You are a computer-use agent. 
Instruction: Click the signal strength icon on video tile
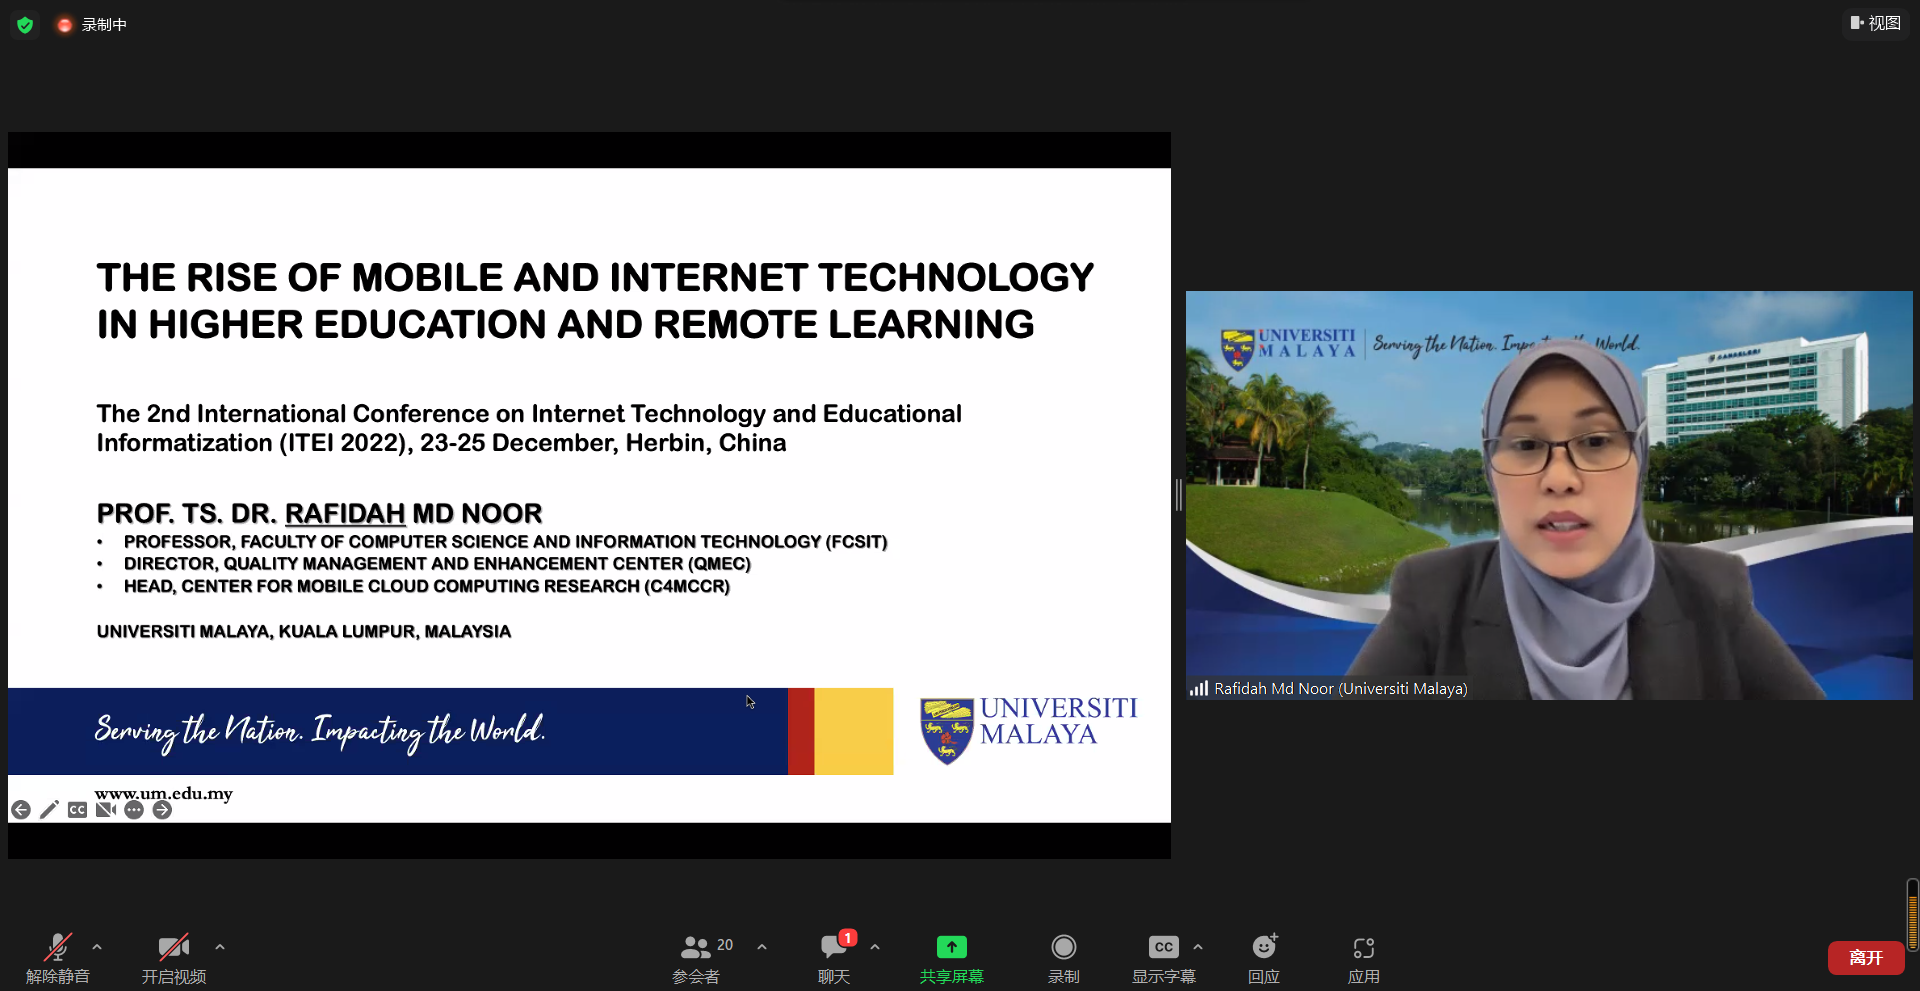coord(1198,688)
